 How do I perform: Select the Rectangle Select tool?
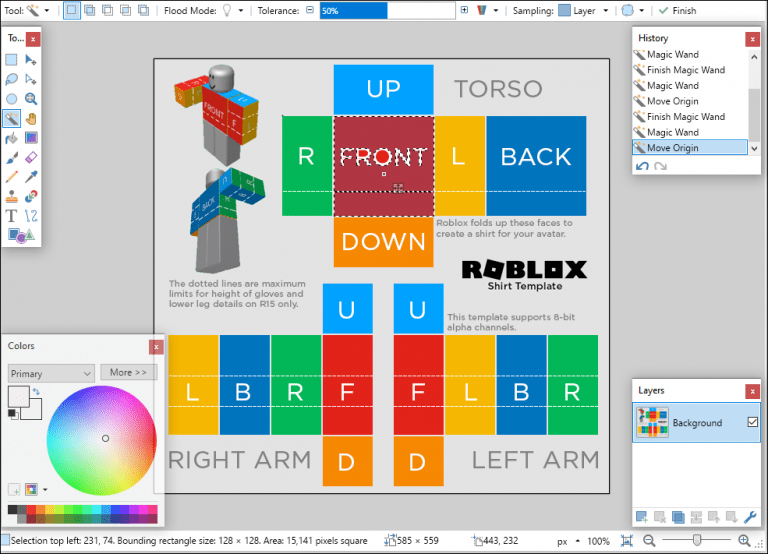point(11,60)
